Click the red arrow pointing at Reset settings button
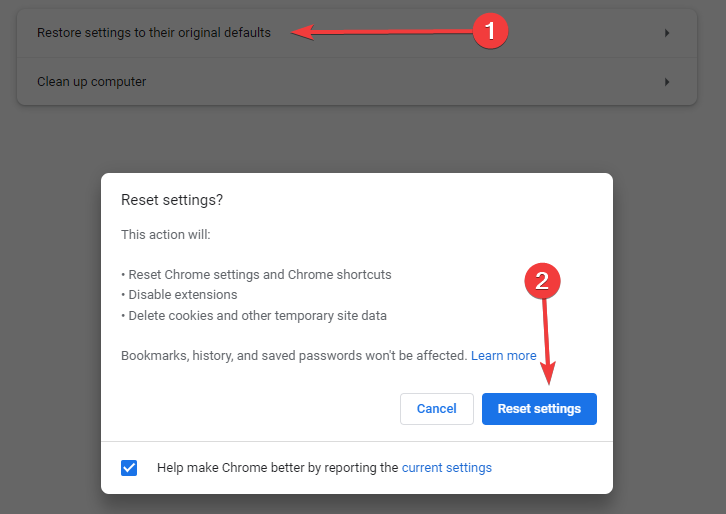The height and width of the screenshot is (514, 726). pos(547,342)
